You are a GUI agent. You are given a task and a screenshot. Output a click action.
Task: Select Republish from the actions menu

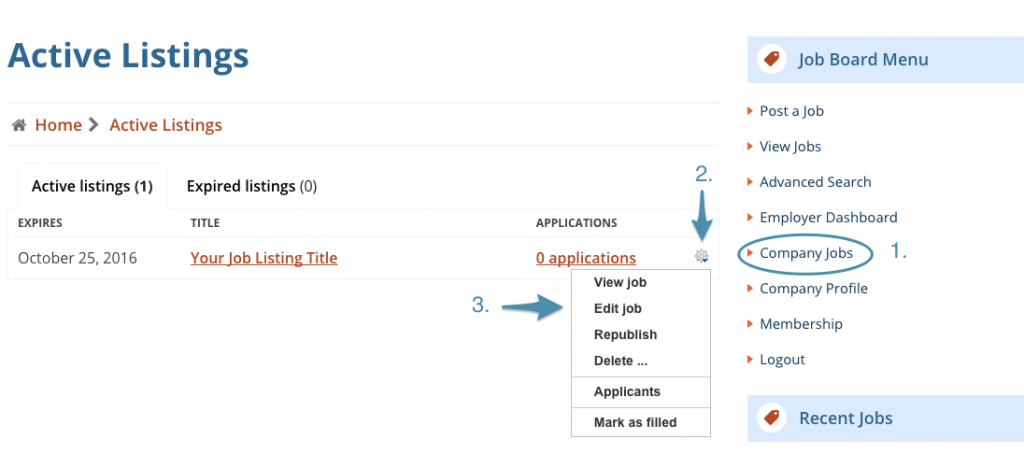(625, 335)
